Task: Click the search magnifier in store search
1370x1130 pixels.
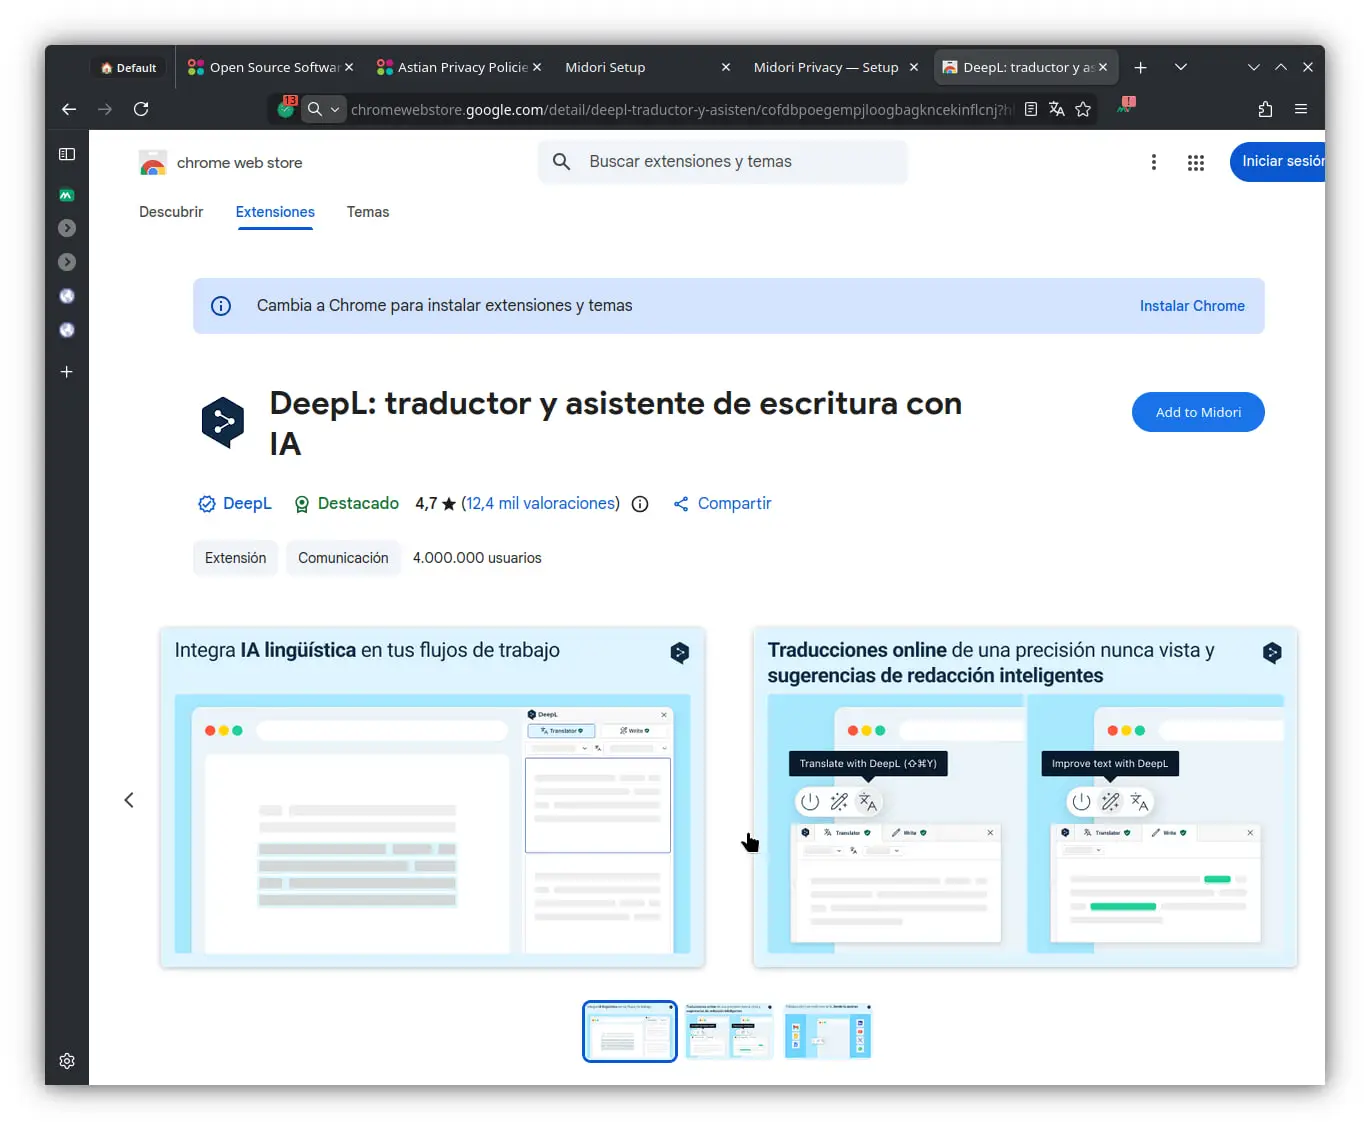Action: (x=562, y=161)
